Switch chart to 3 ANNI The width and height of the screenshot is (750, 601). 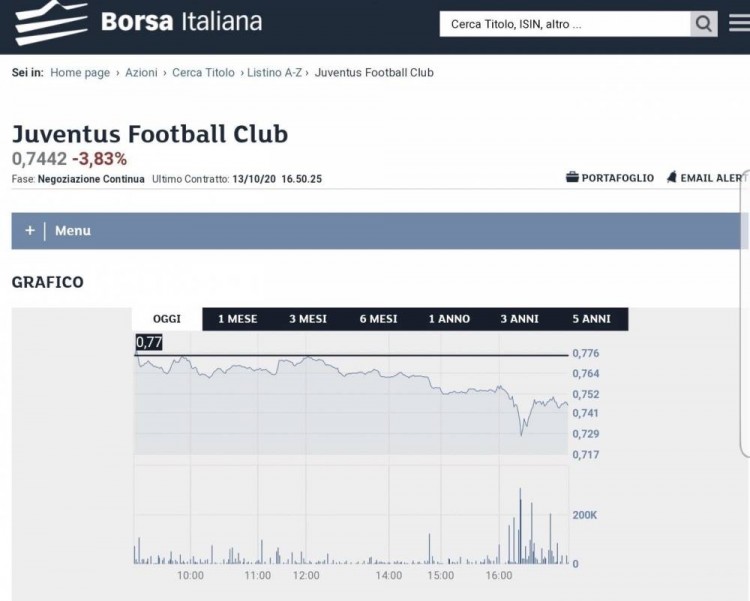(x=519, y=319)
